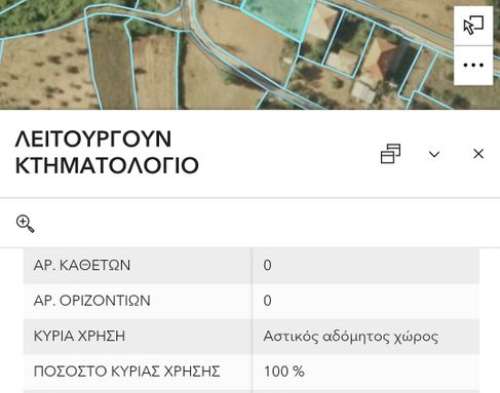This screenshot has height=393, width=500.
Task: Zoom to the selected parcel using magnifier icon
Action: [x=25, y=224]
